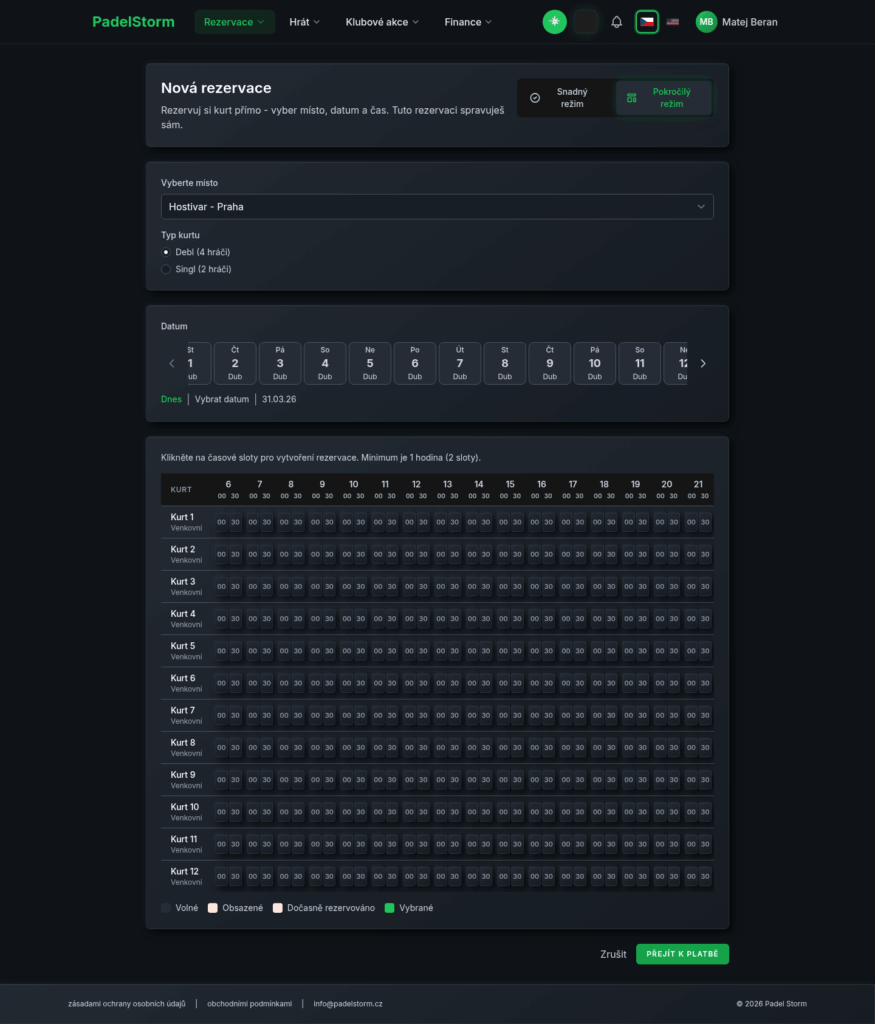Pick Sunday 5 Dub date
Viewport: 875px width, 1024px height.
(370, 364)
